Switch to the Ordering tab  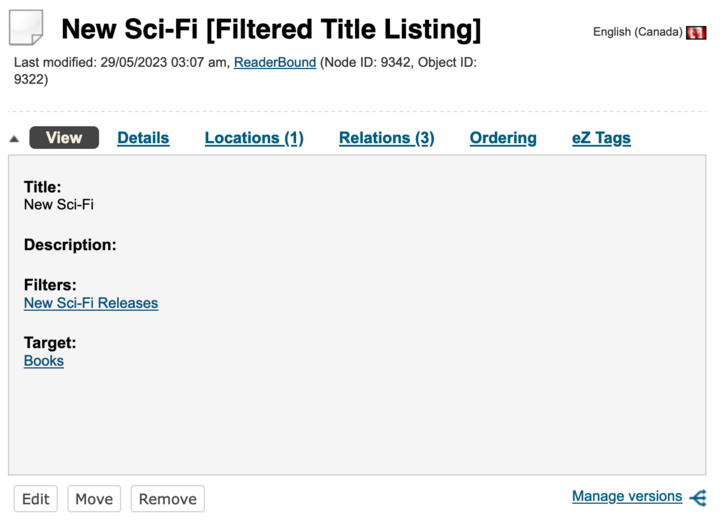tap(503, 138)
